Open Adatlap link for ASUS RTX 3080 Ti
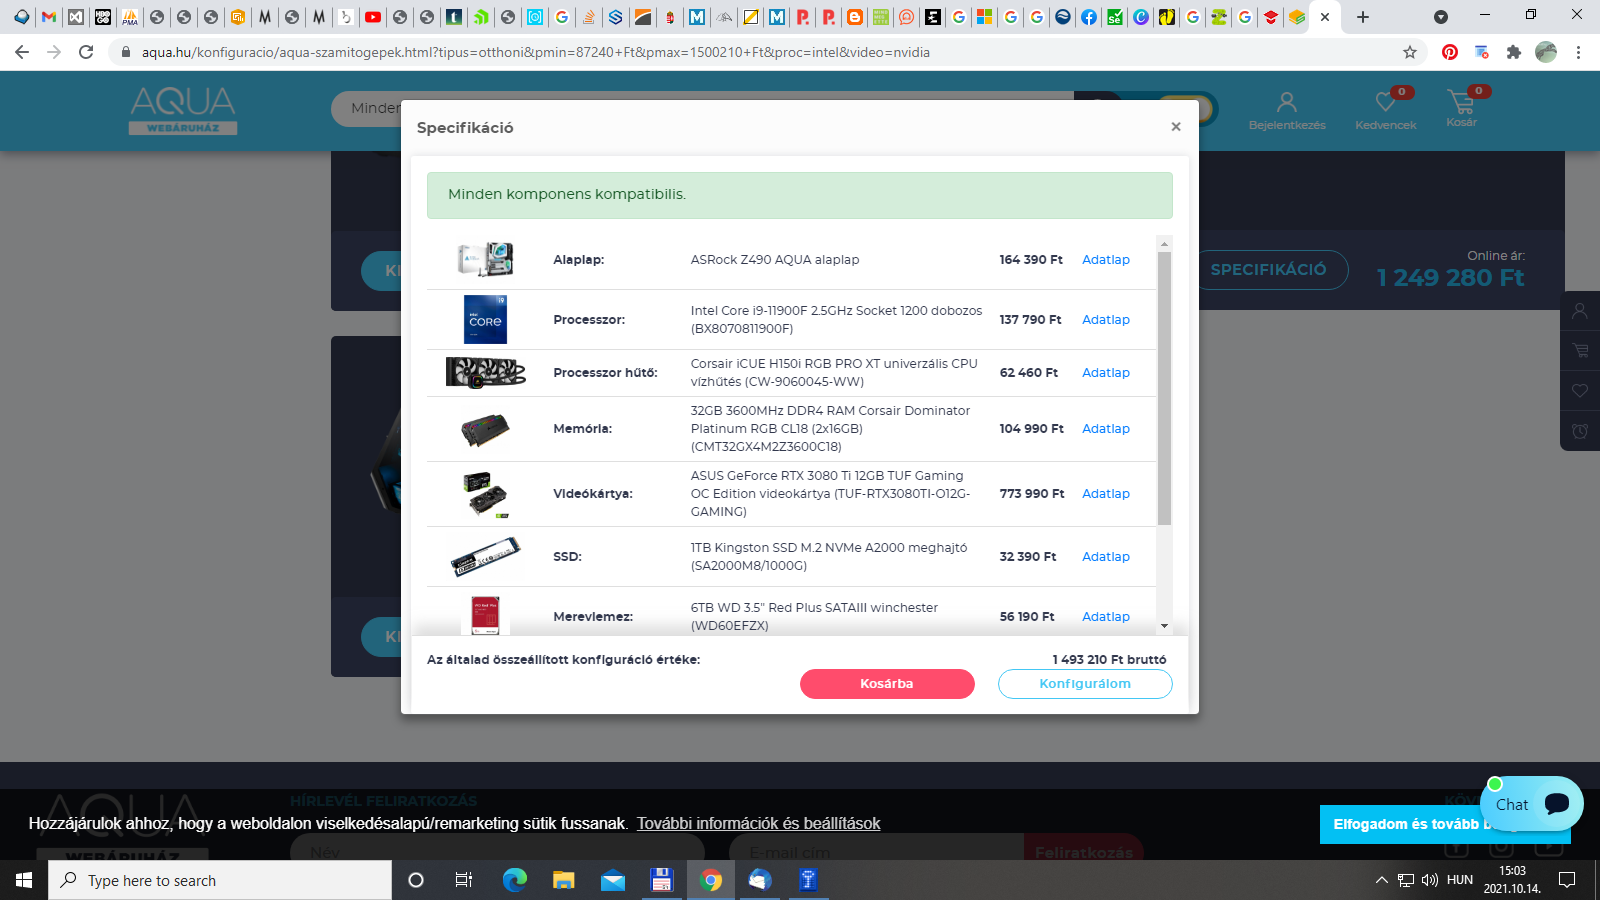This screenshot has height=900, width=1600. (1106, 494)
